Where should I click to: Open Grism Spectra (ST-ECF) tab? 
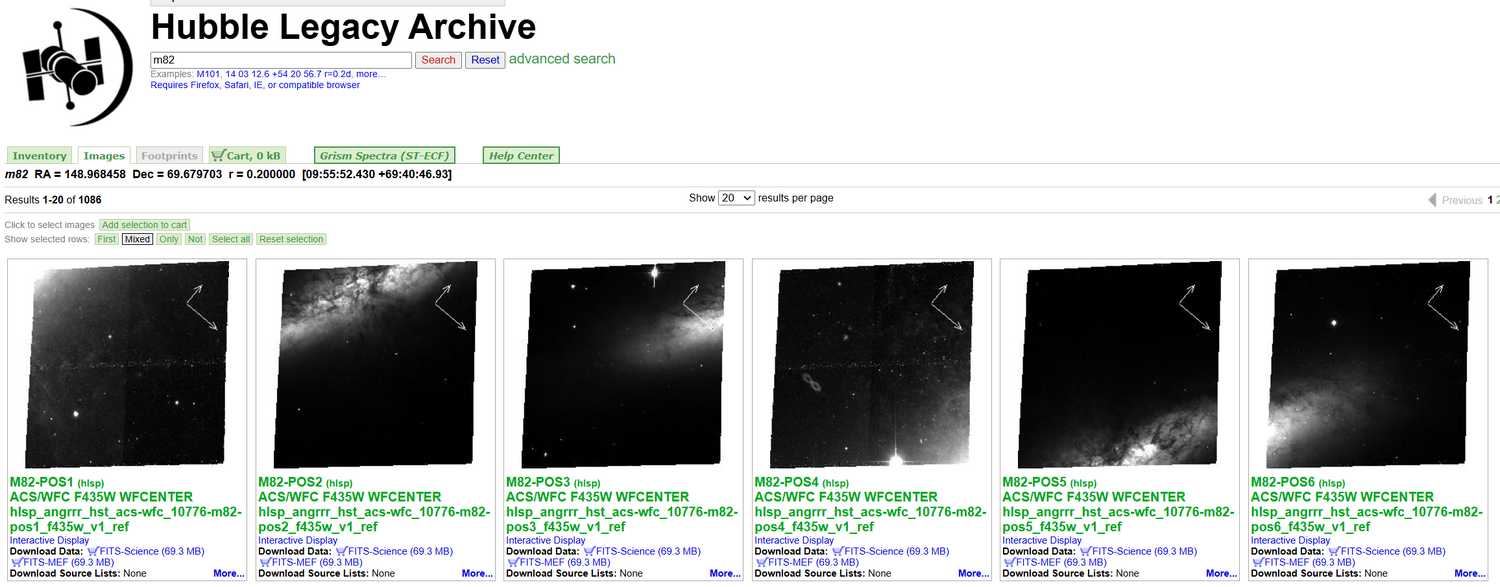pos(385,156)
